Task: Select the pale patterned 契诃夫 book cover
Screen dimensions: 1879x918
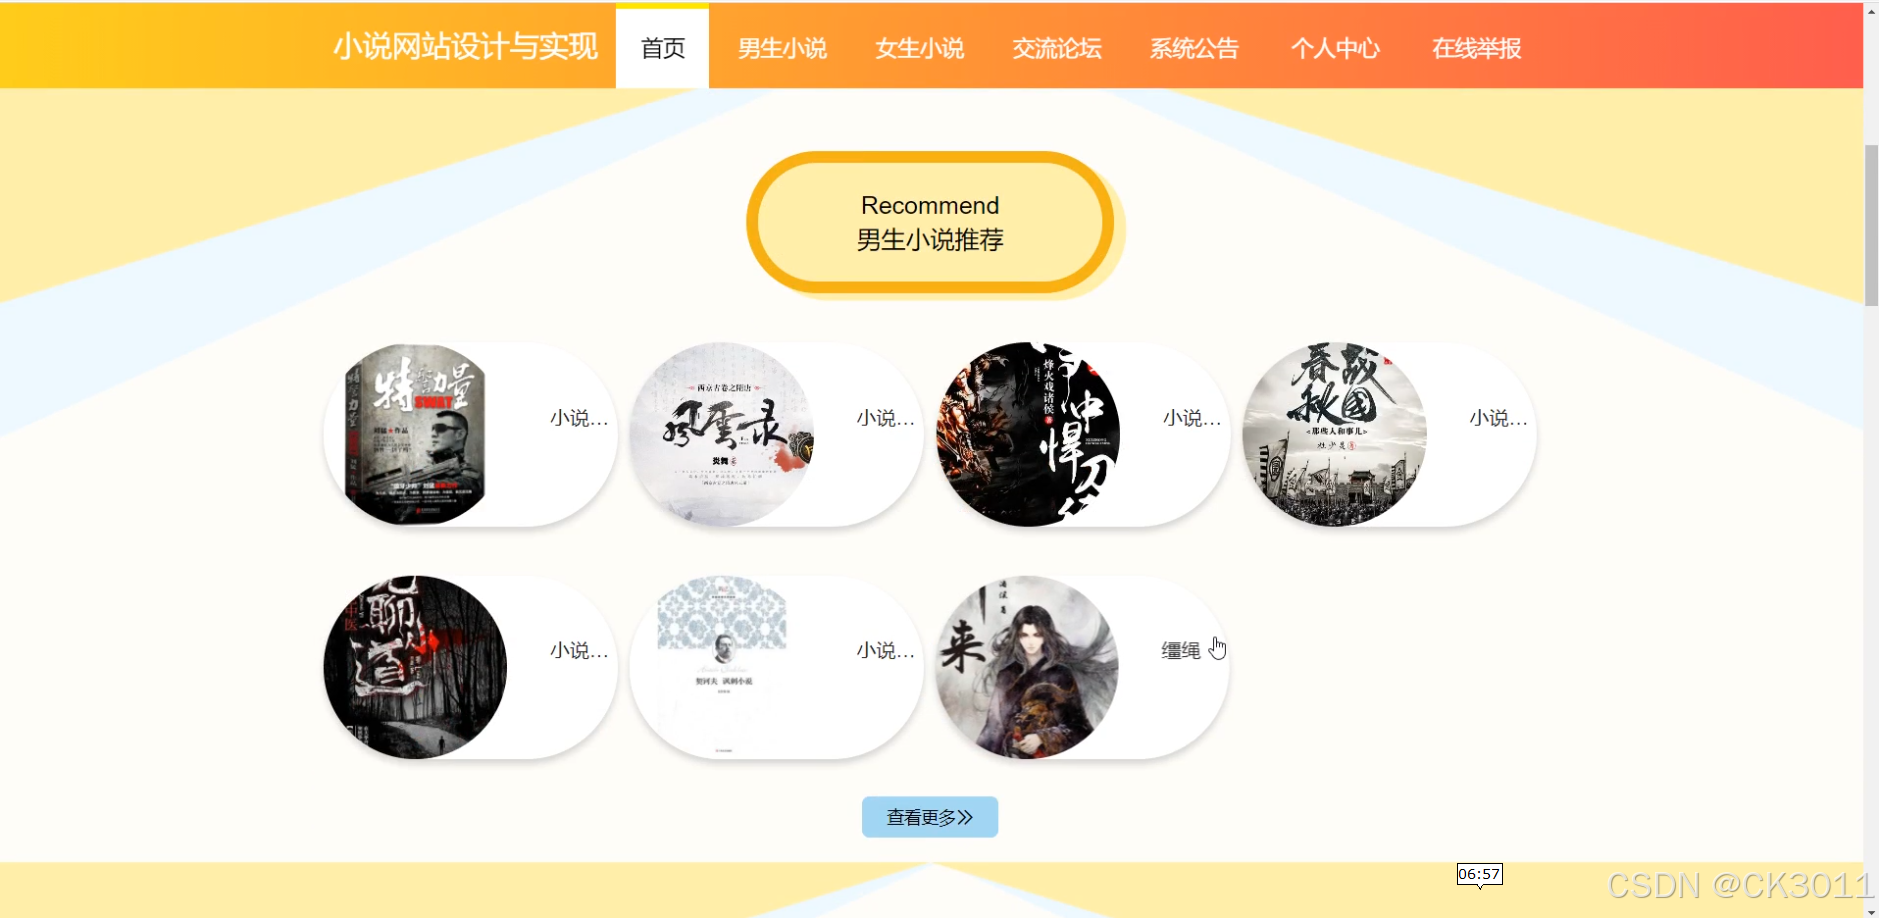Action: click(721, 667)
